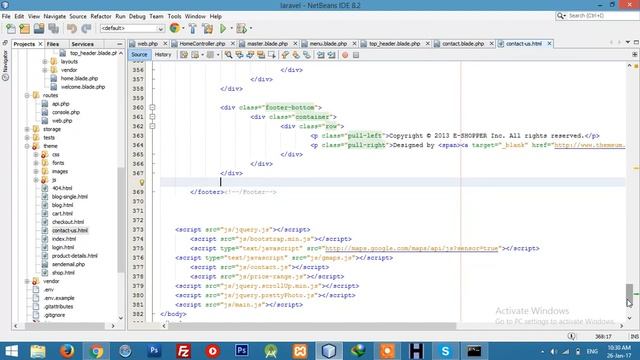
Task: Toggle Highlight Search editor icon
Action: pyautogui.click(x=260, y=55)
